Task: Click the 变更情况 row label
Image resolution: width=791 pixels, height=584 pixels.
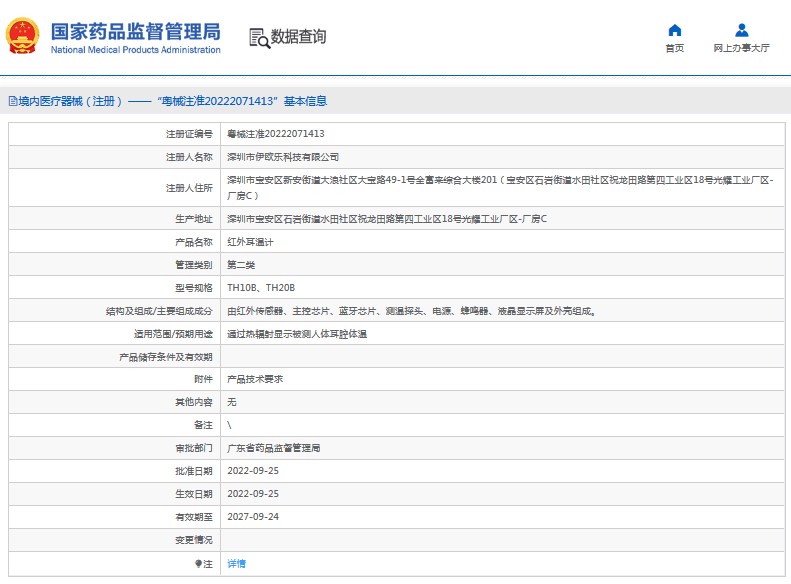Action: (194, 540)
